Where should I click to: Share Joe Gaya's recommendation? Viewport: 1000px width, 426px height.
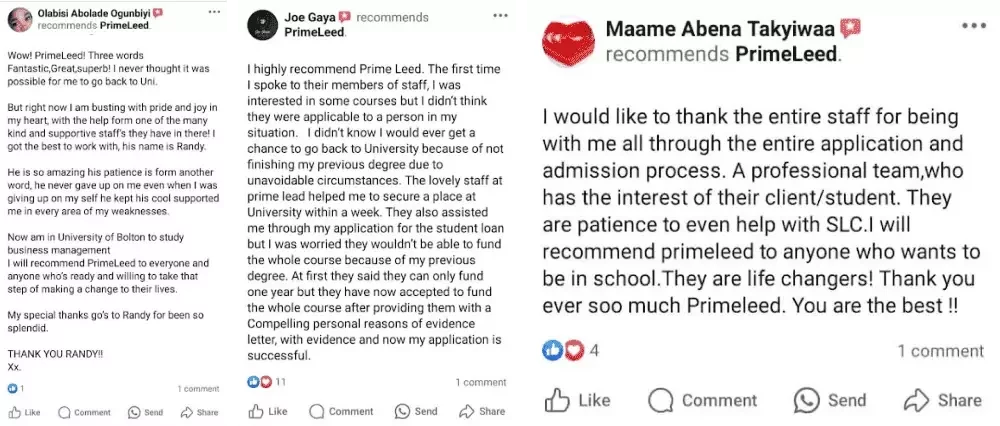click(x=484, y=411)
